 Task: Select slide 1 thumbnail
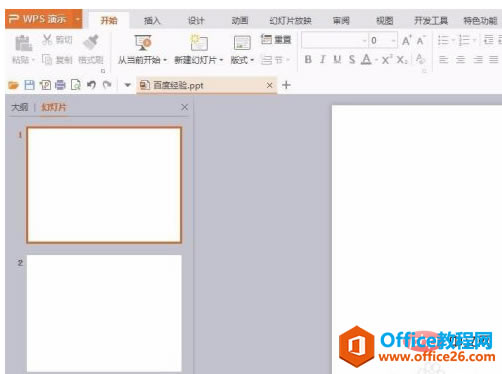104,185
